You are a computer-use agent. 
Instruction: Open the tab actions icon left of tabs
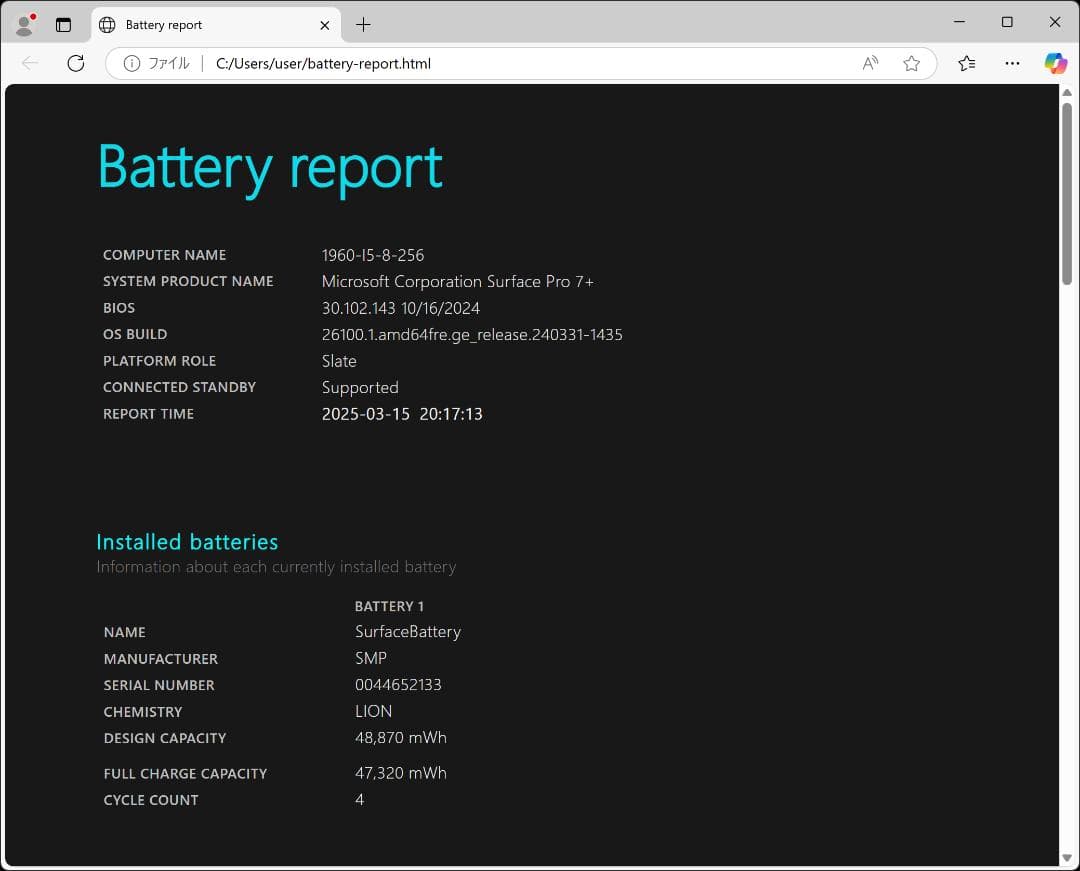[63, 24]
